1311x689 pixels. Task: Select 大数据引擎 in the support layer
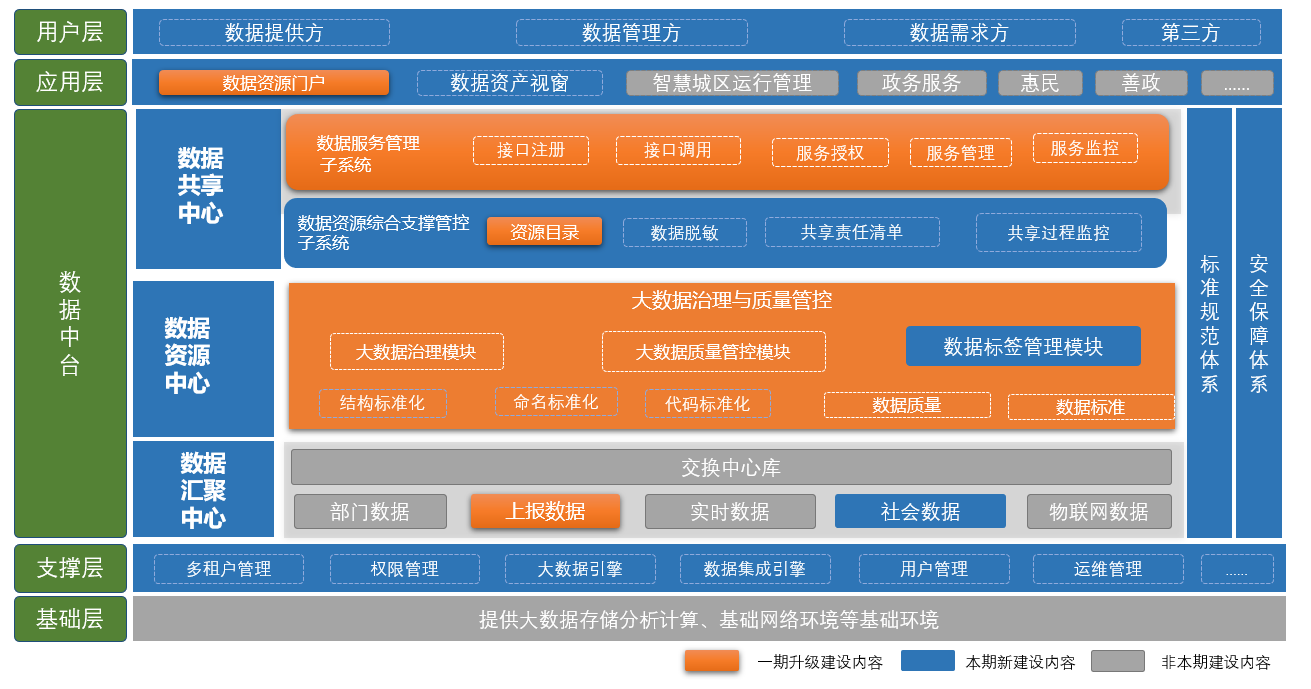(579, 569)
